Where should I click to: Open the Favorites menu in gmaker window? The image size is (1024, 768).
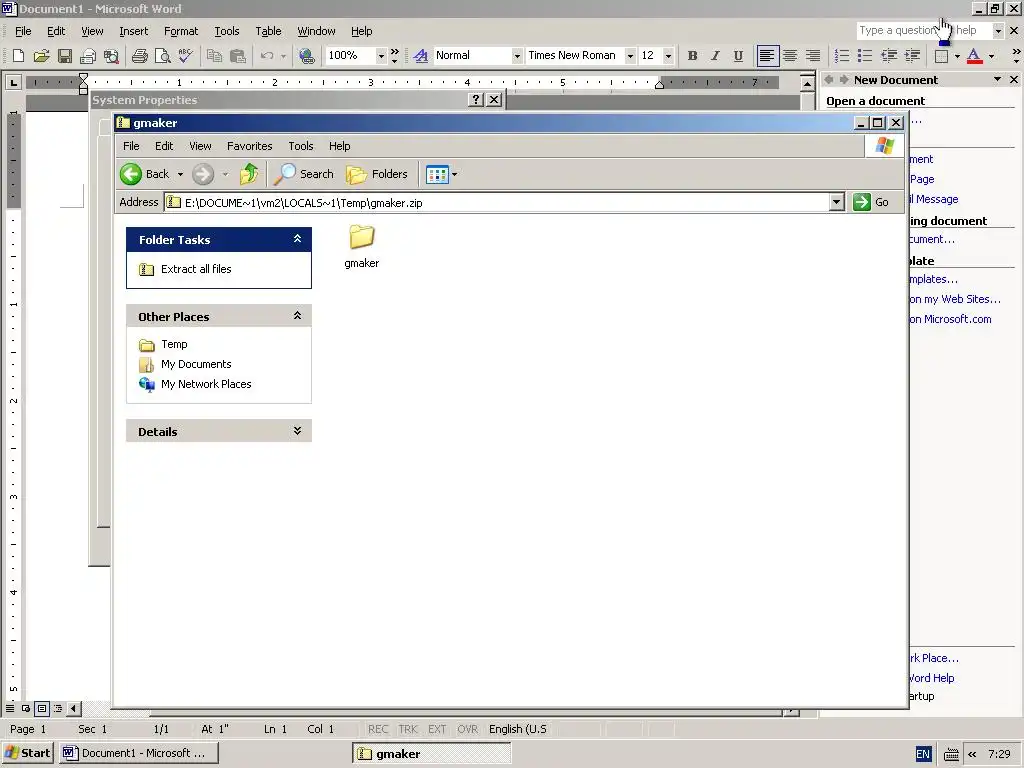pyautogui.click(x=249, y=146)
